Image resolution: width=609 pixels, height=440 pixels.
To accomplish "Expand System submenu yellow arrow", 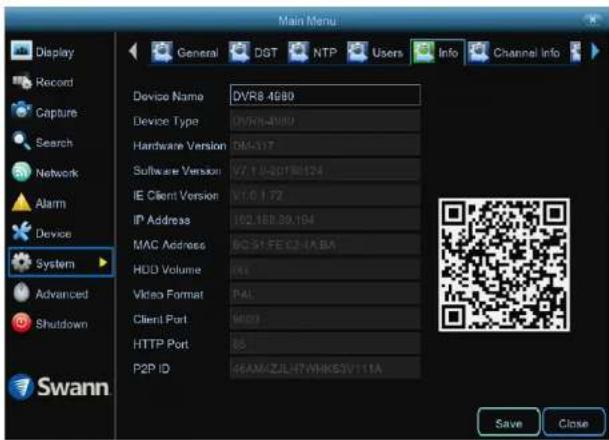I will tap(103, 263).
